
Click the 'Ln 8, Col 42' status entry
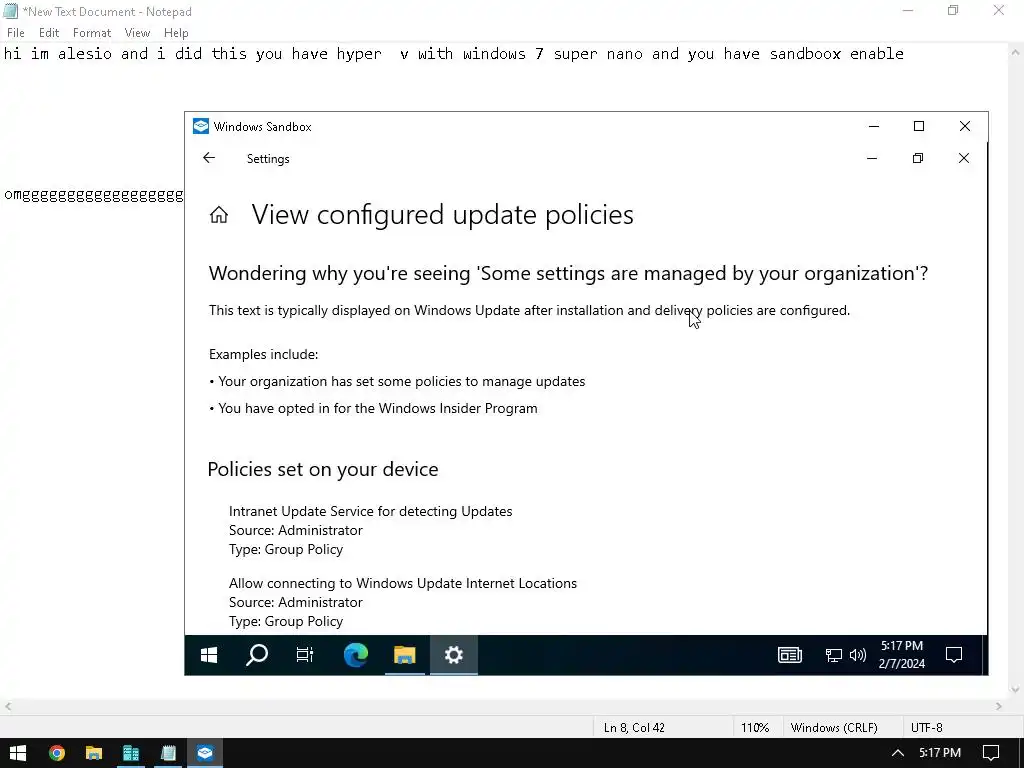tap(634, 728)
